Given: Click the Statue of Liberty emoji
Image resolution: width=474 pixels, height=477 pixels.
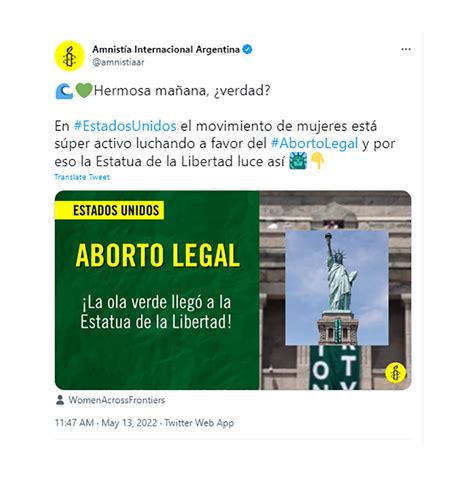Looking at the screenshot, I should 298,161.
